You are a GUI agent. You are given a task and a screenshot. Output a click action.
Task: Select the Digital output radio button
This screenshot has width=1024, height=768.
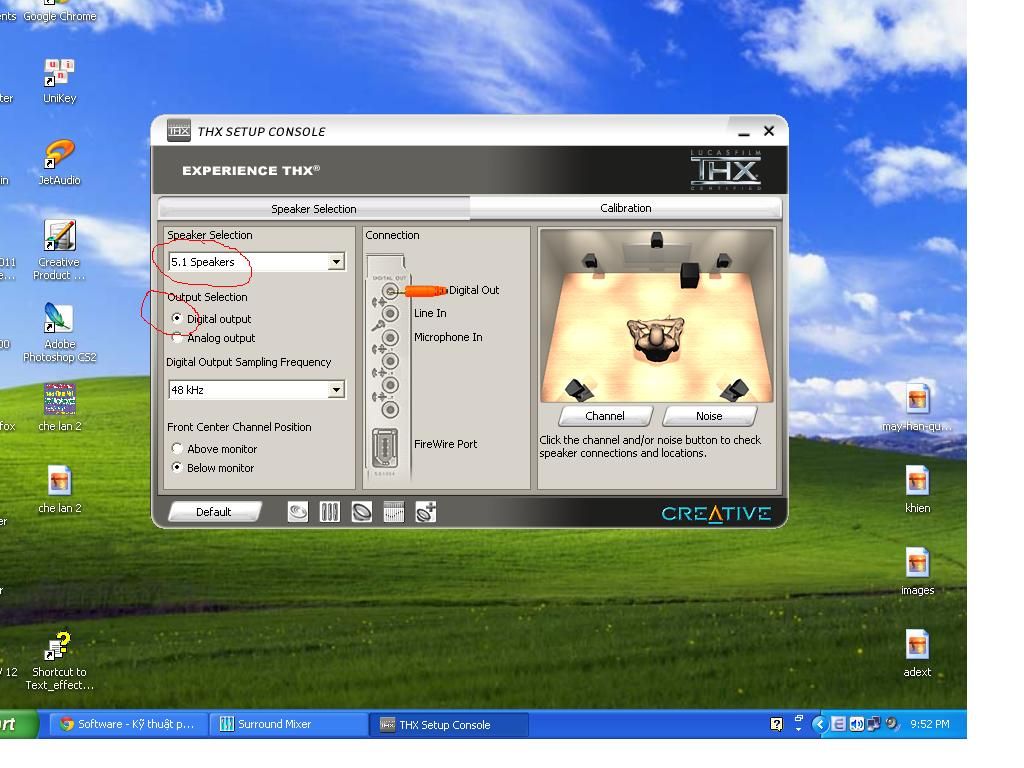[x=177, y=318]
